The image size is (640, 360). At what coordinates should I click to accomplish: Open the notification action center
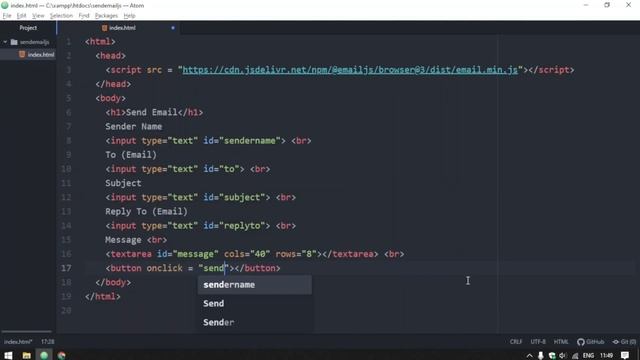pyautogui.click(x=624, y=356)
